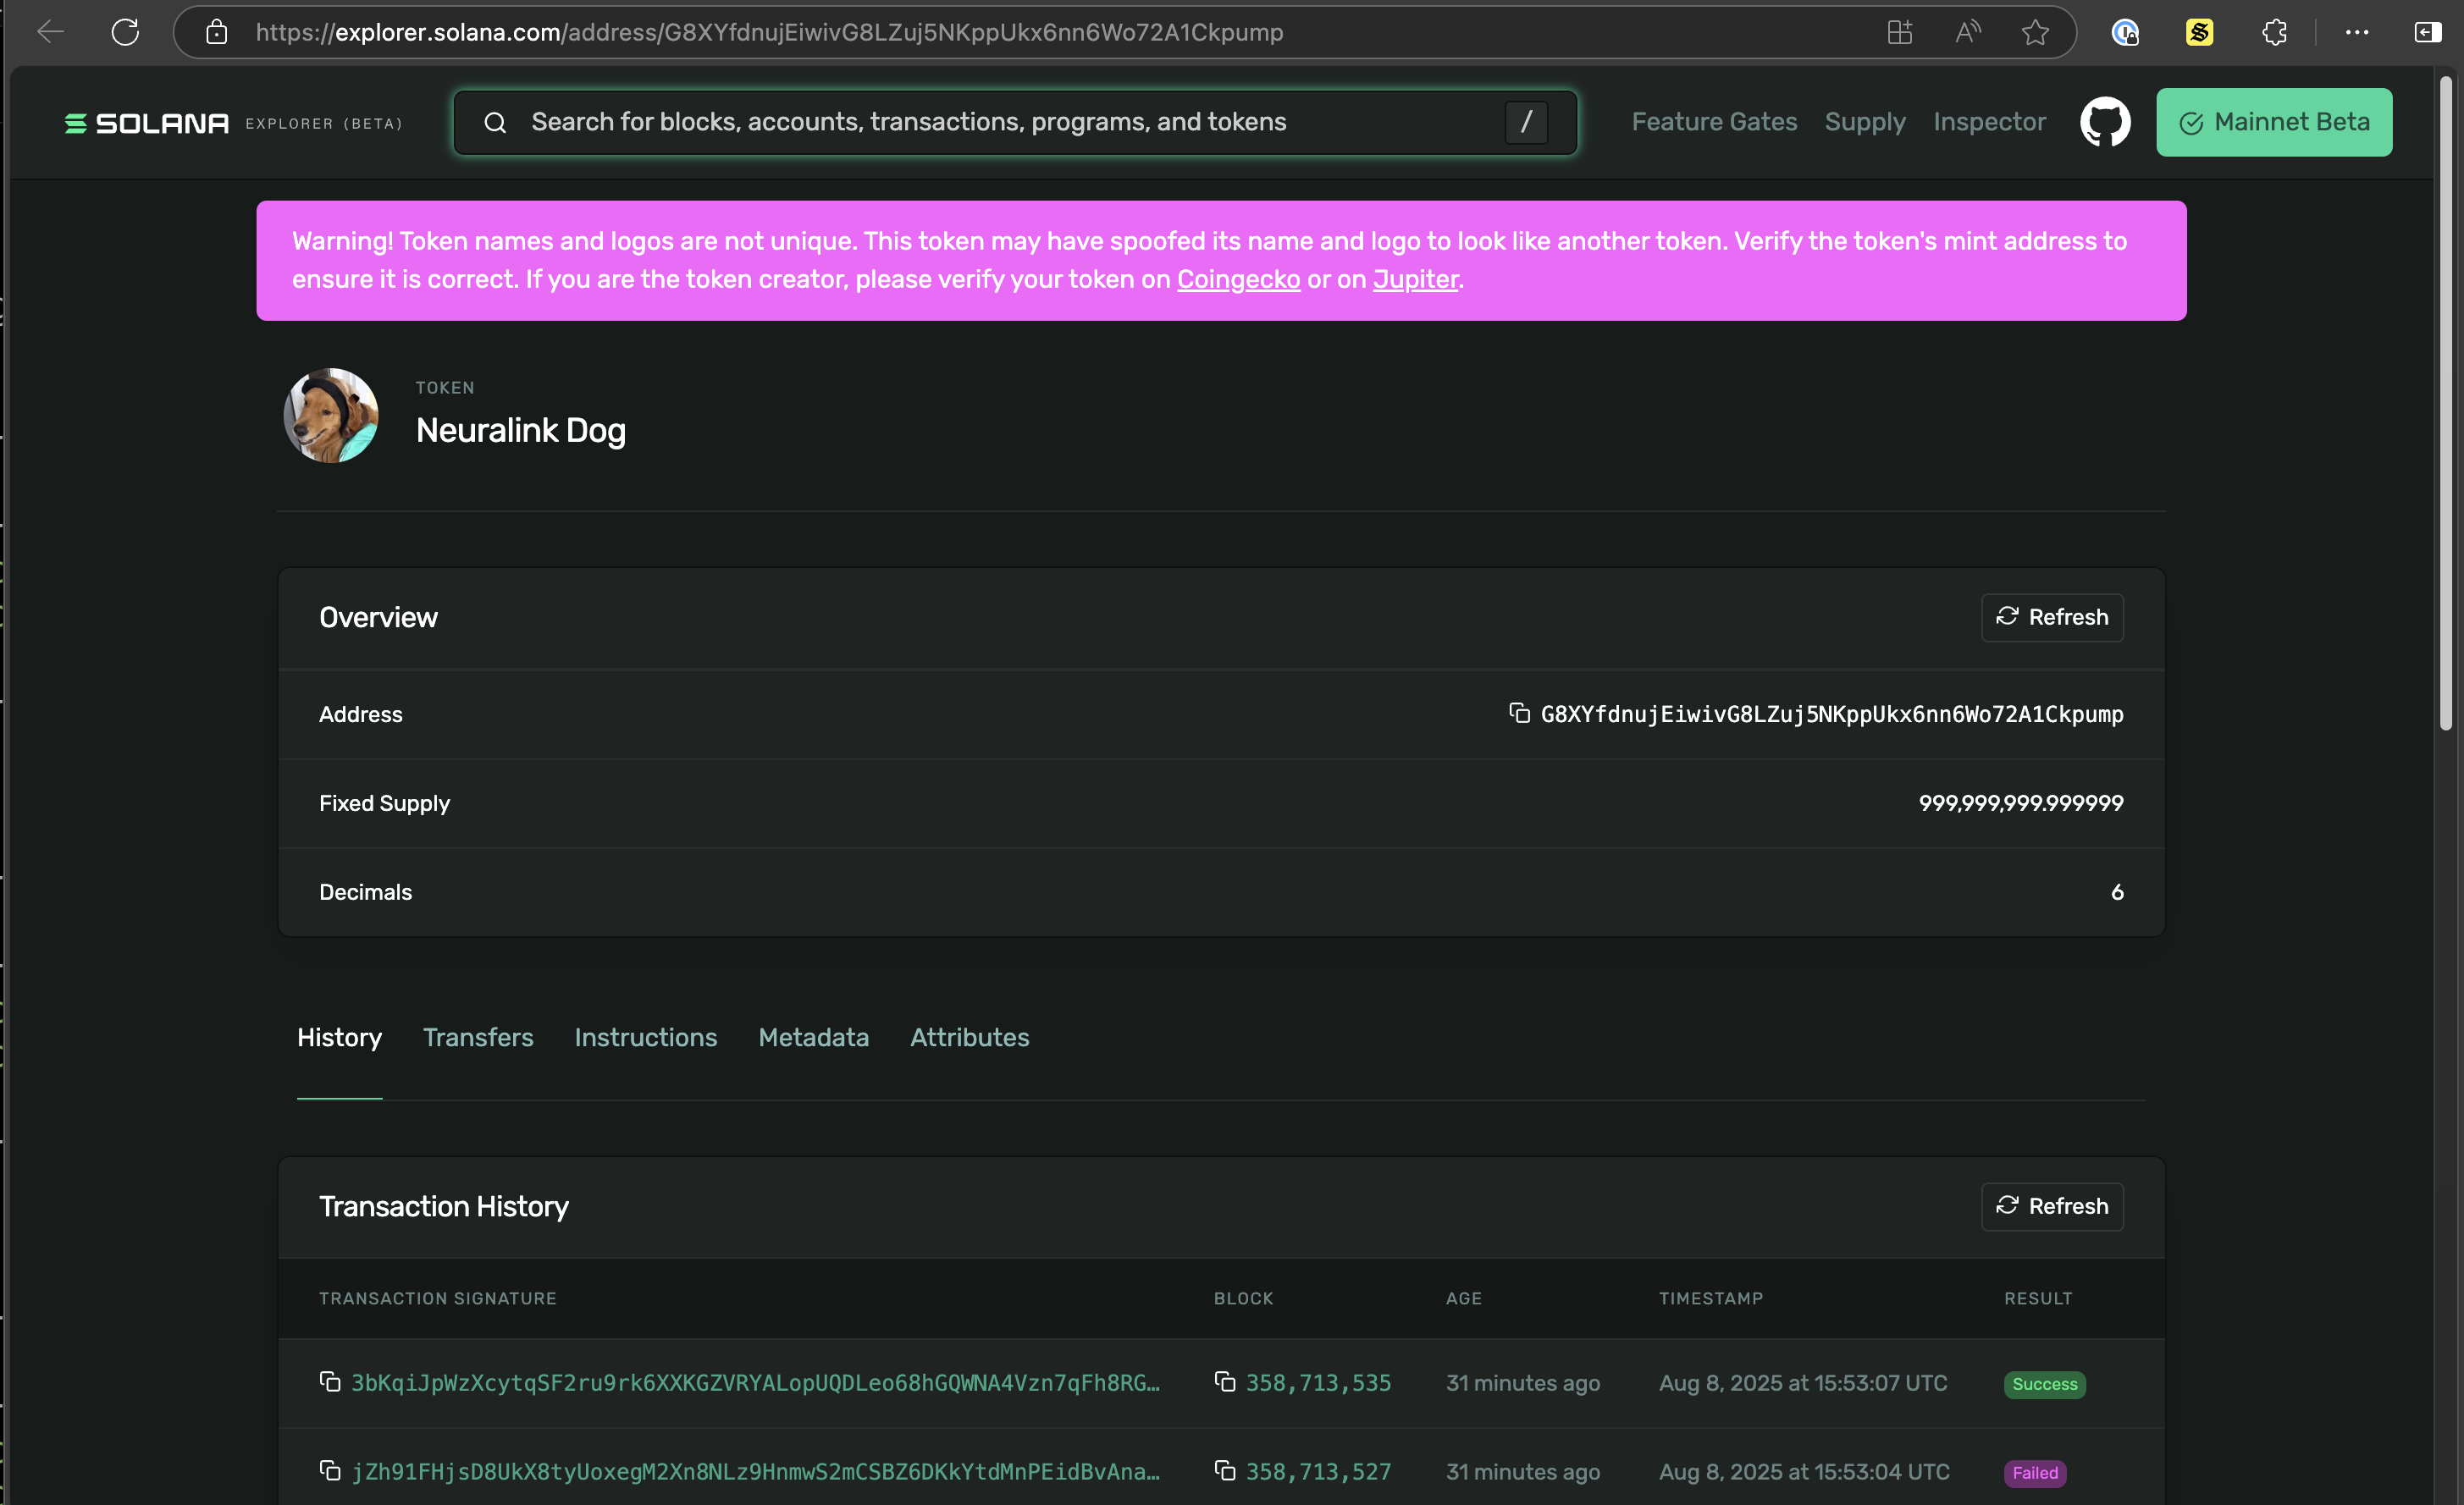2464x1505 pixels.
Task: Open the GitHub repository icon
Action: click(x=2105, y=122)
